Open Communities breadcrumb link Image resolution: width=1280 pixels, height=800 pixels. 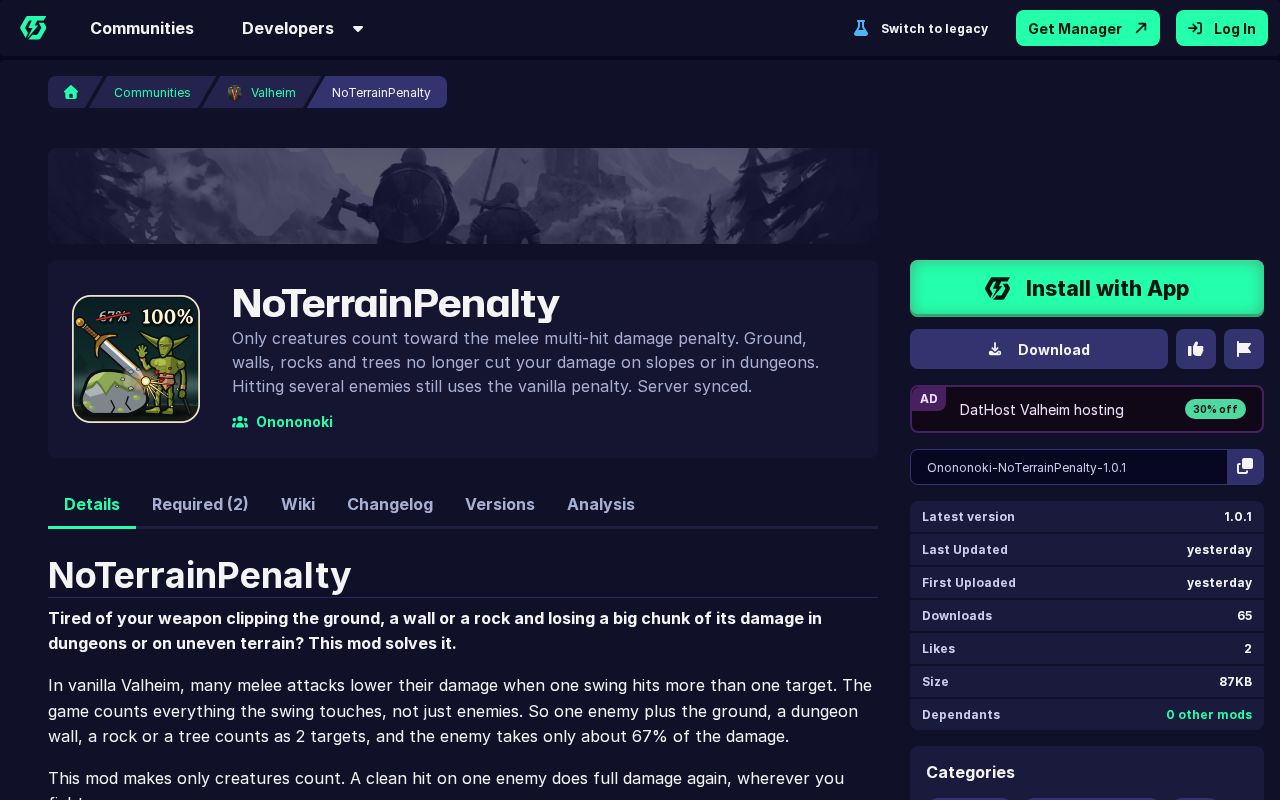(152, 92)
